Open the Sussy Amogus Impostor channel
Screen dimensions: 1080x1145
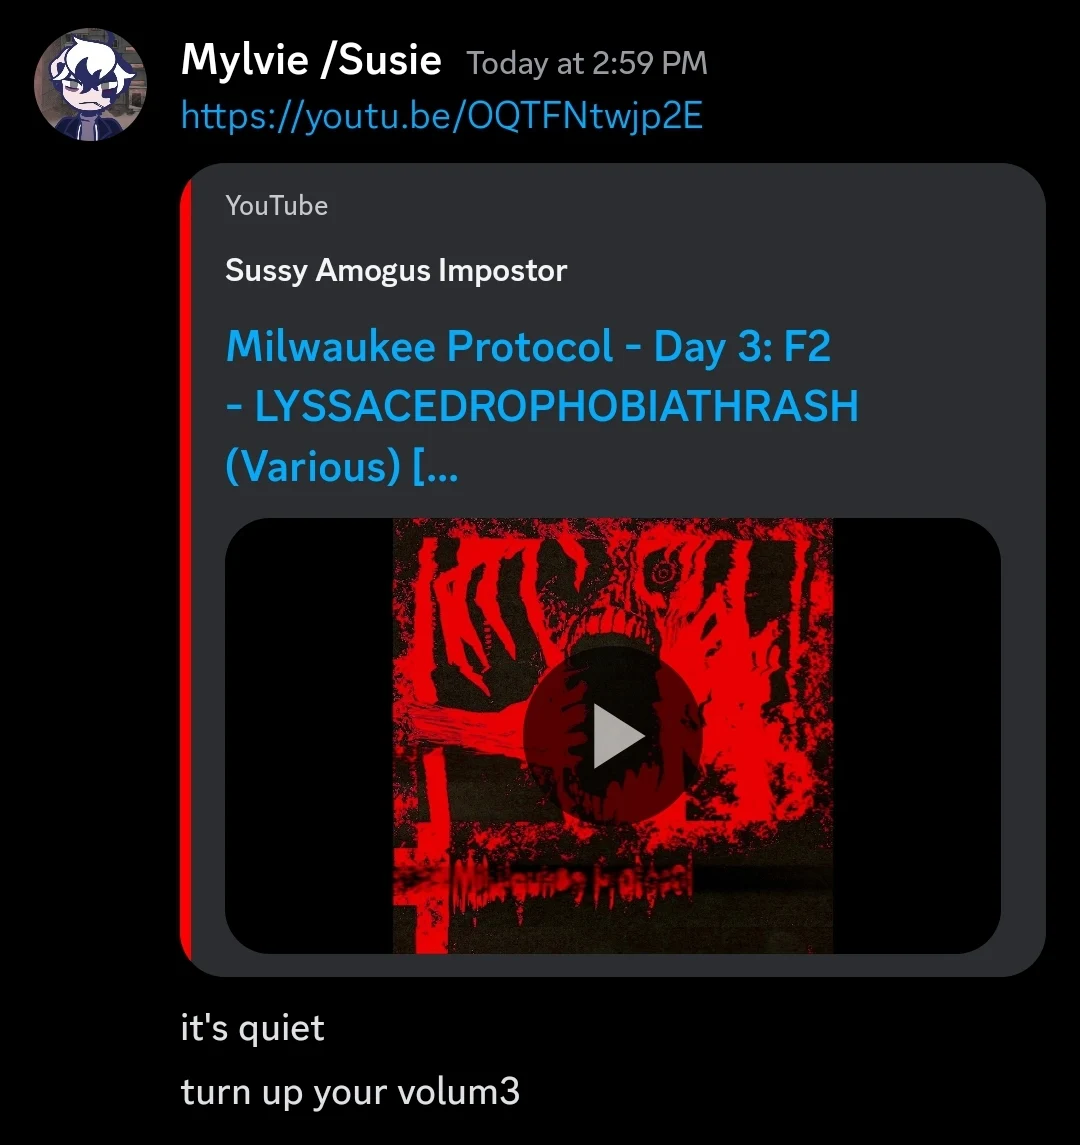396,270
